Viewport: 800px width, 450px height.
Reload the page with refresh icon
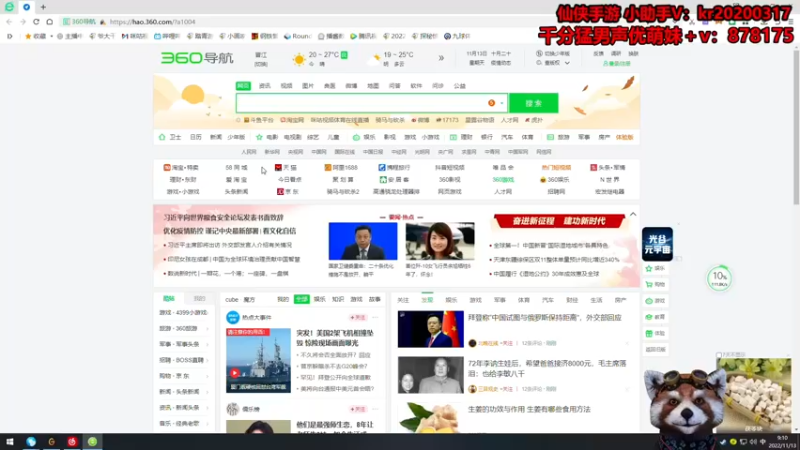[36, 22]
